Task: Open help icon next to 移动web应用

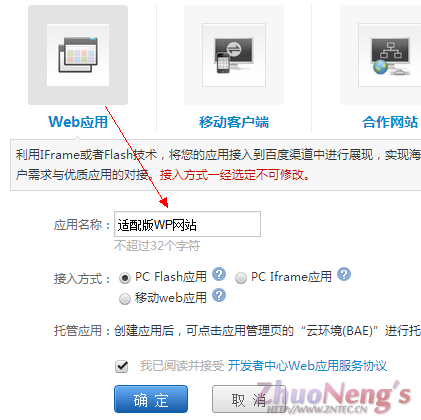Action: click(219, 295)
